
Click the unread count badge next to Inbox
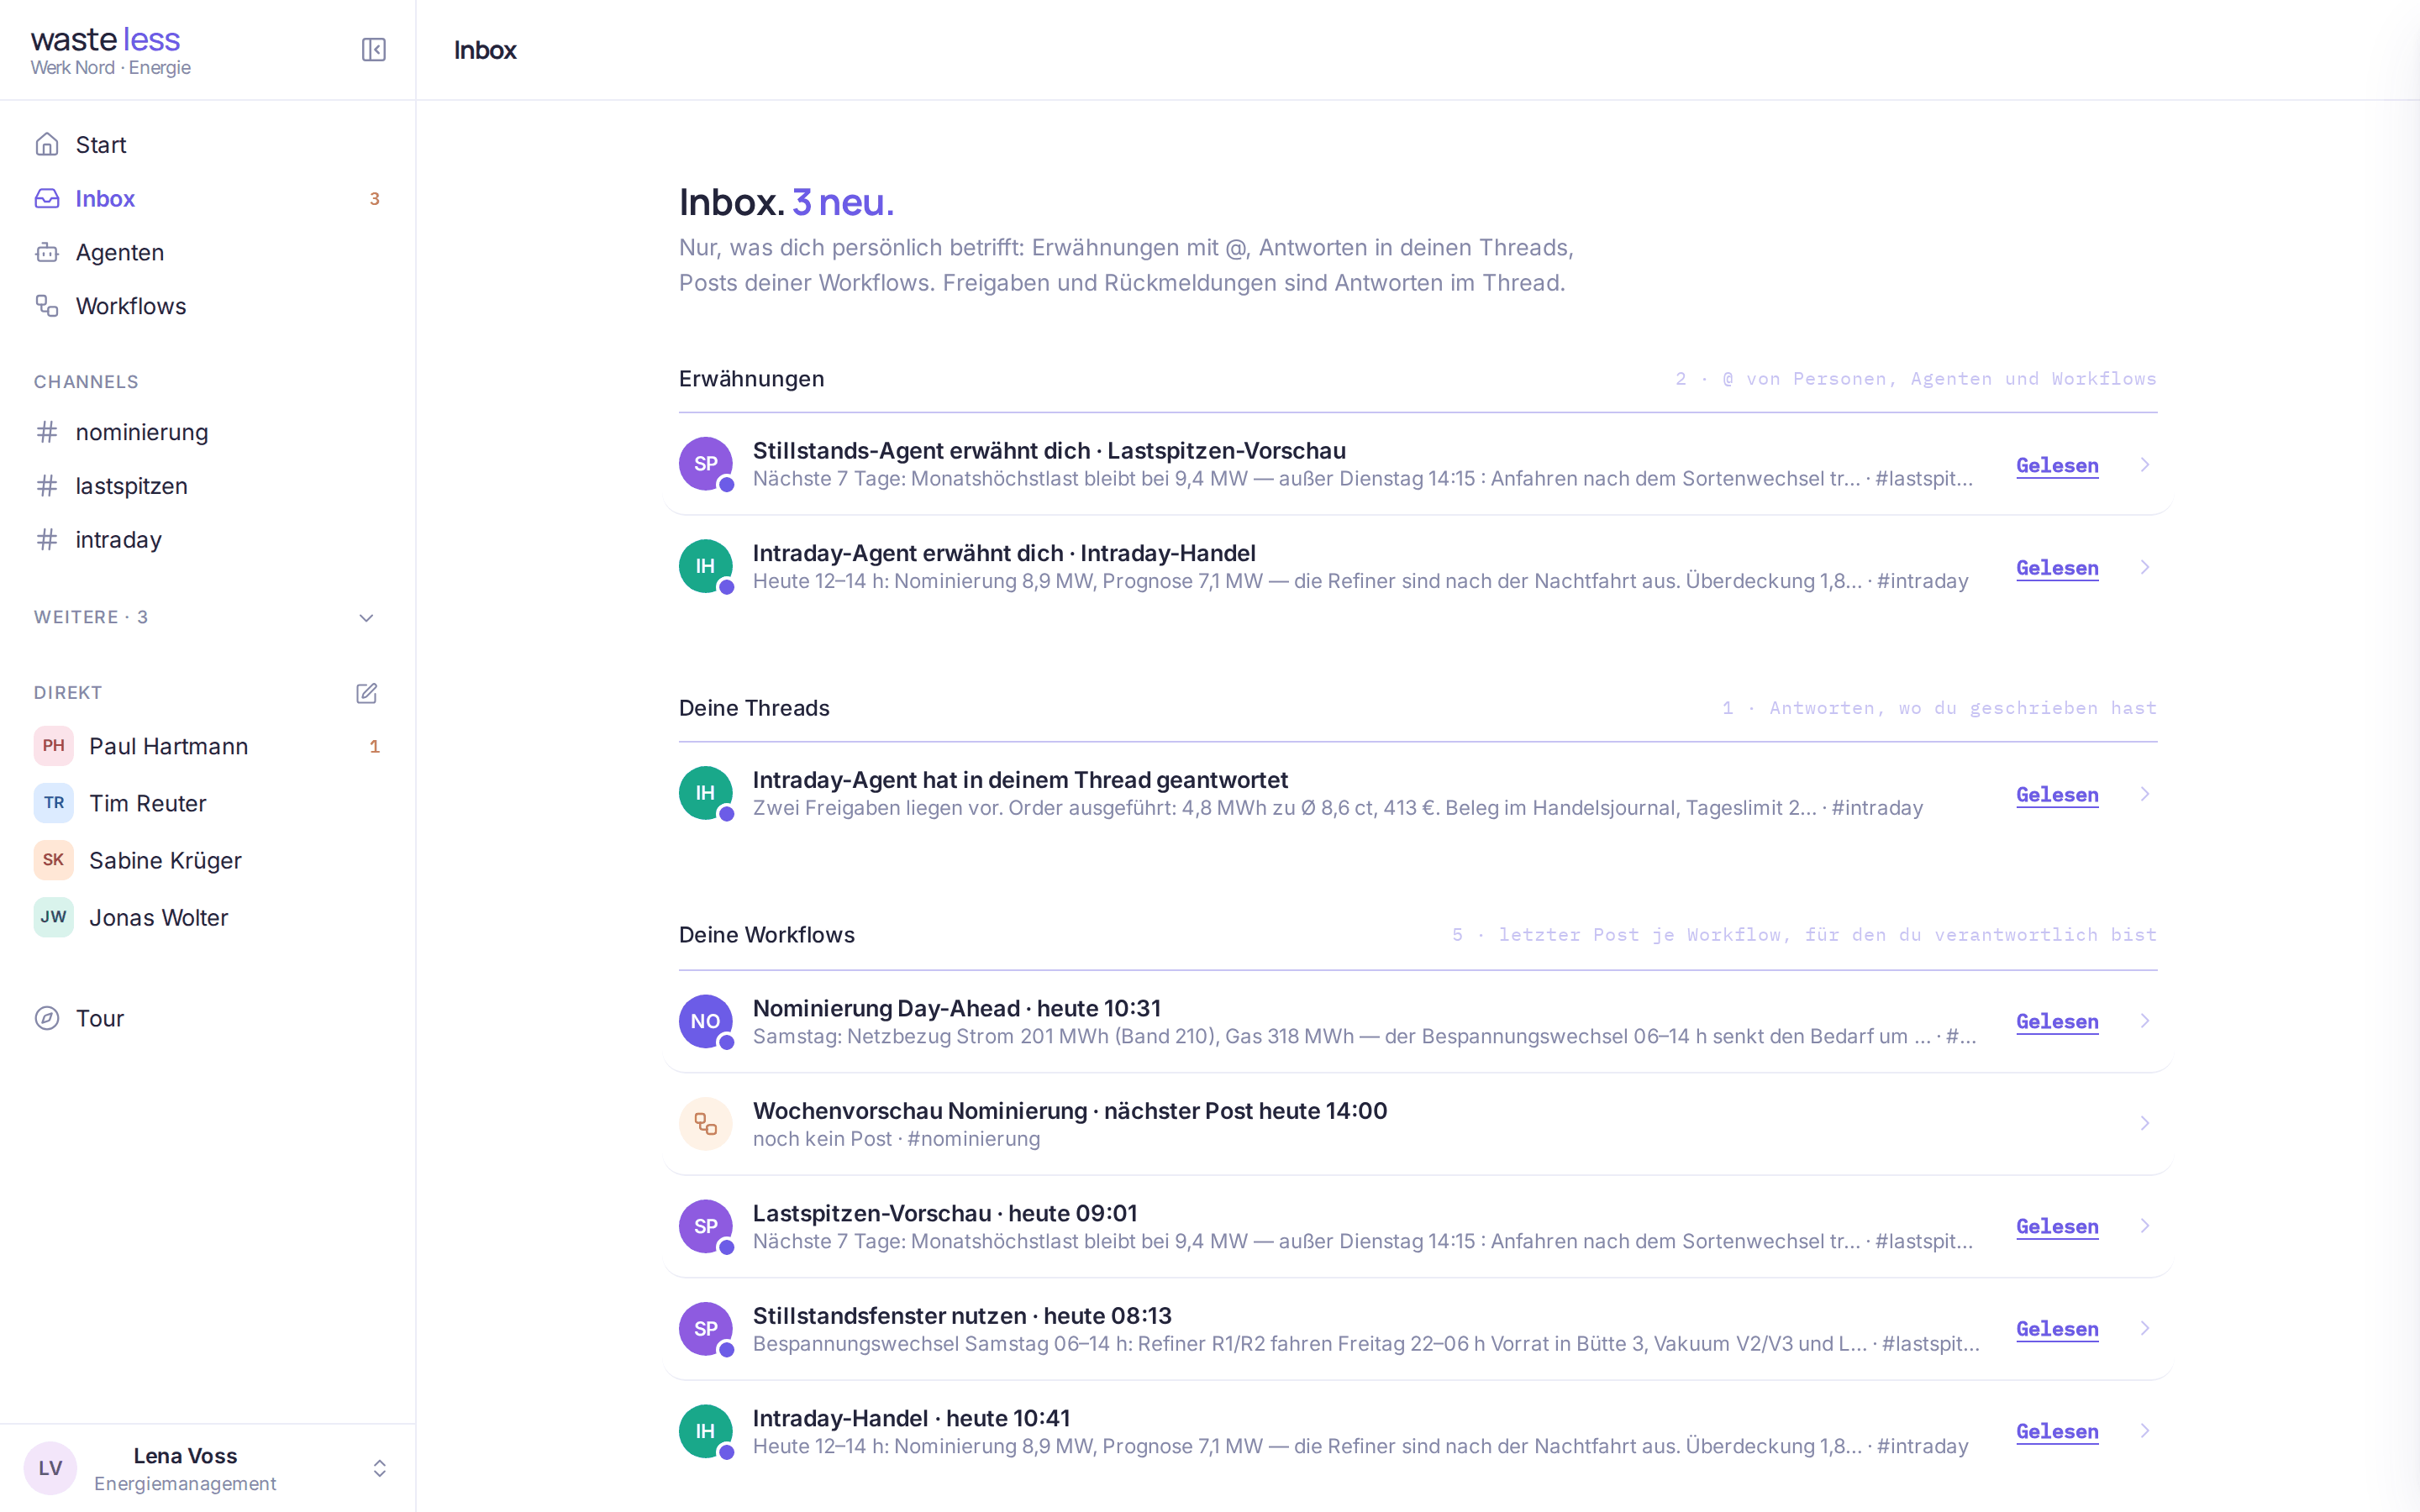click(375, 199)
